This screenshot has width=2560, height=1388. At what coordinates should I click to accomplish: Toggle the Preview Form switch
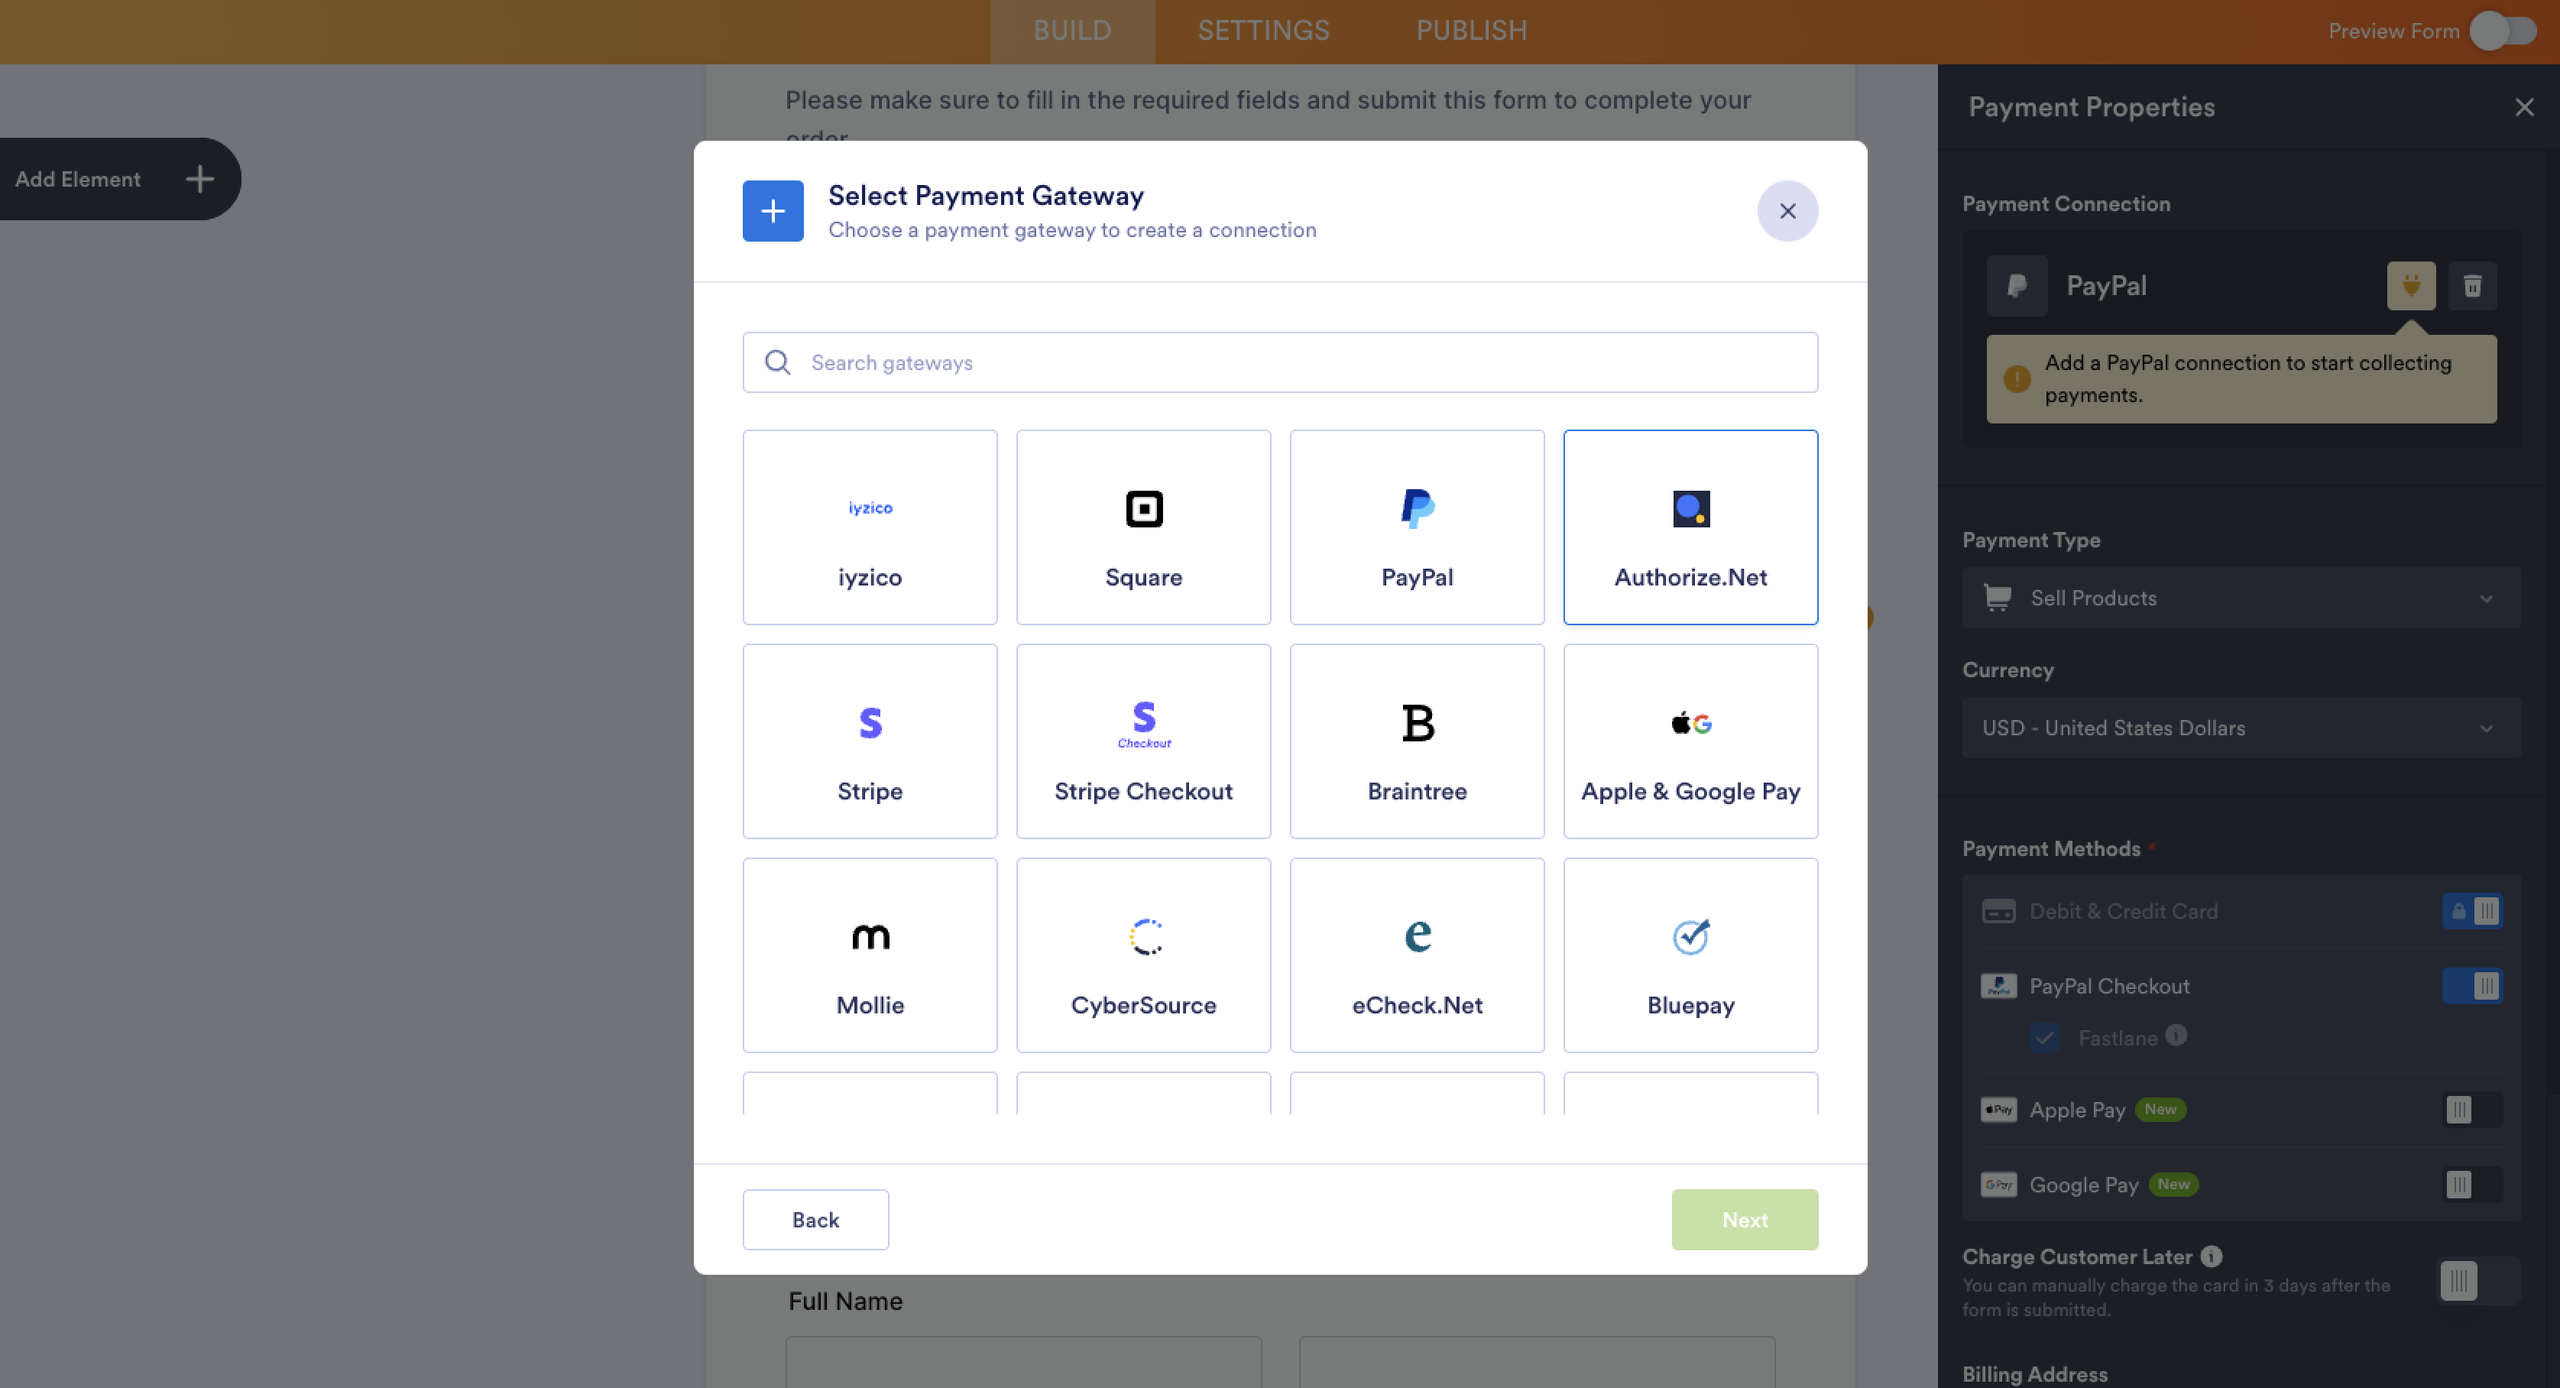point(2503,31)
